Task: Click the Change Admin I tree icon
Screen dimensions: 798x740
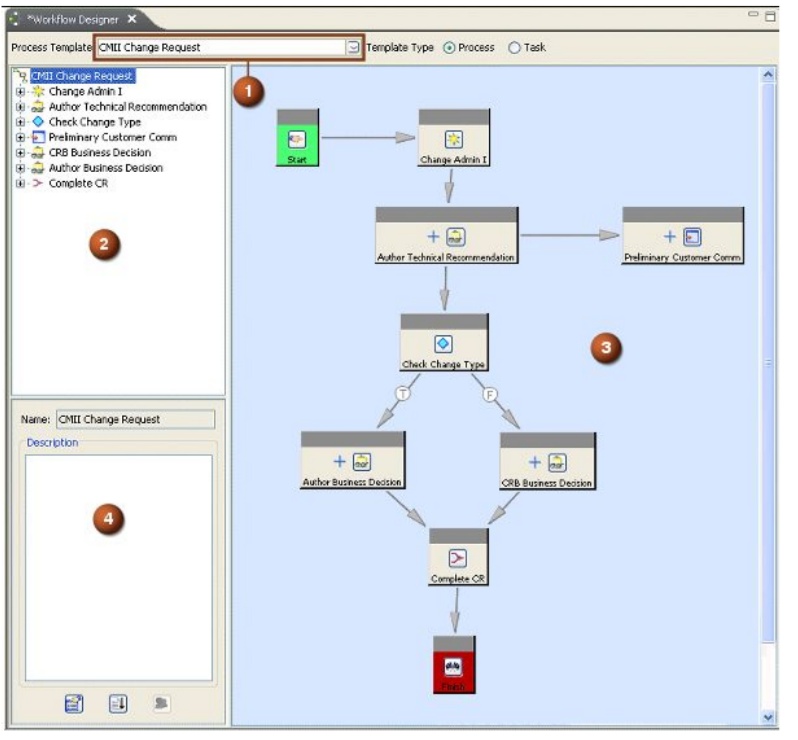Action: (x=38, y=92)
